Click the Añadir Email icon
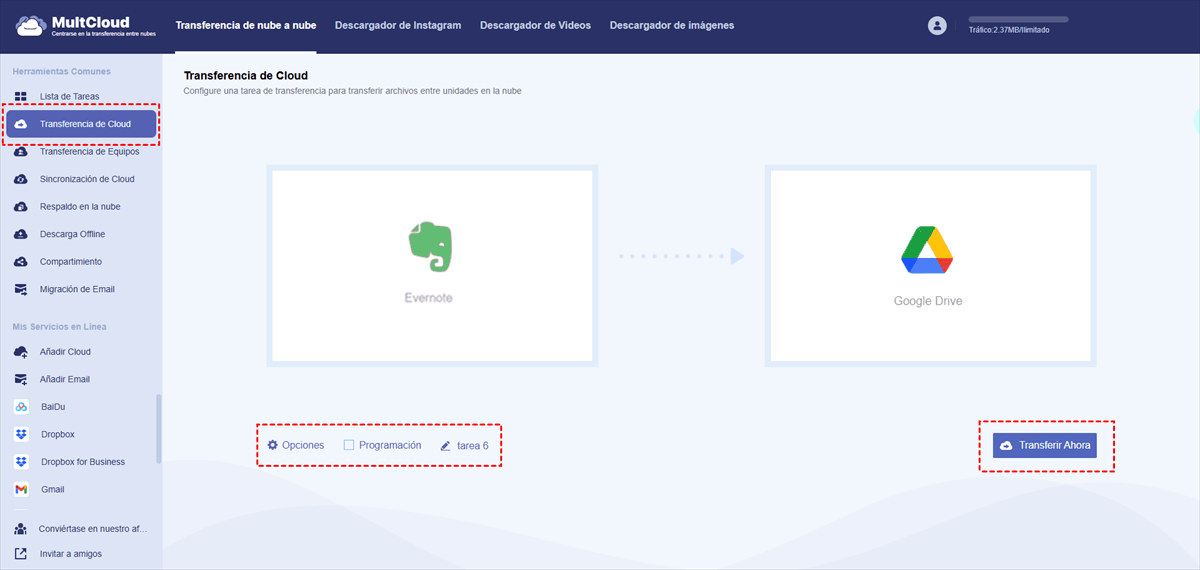1200x570 pixels. pos(20,379)
